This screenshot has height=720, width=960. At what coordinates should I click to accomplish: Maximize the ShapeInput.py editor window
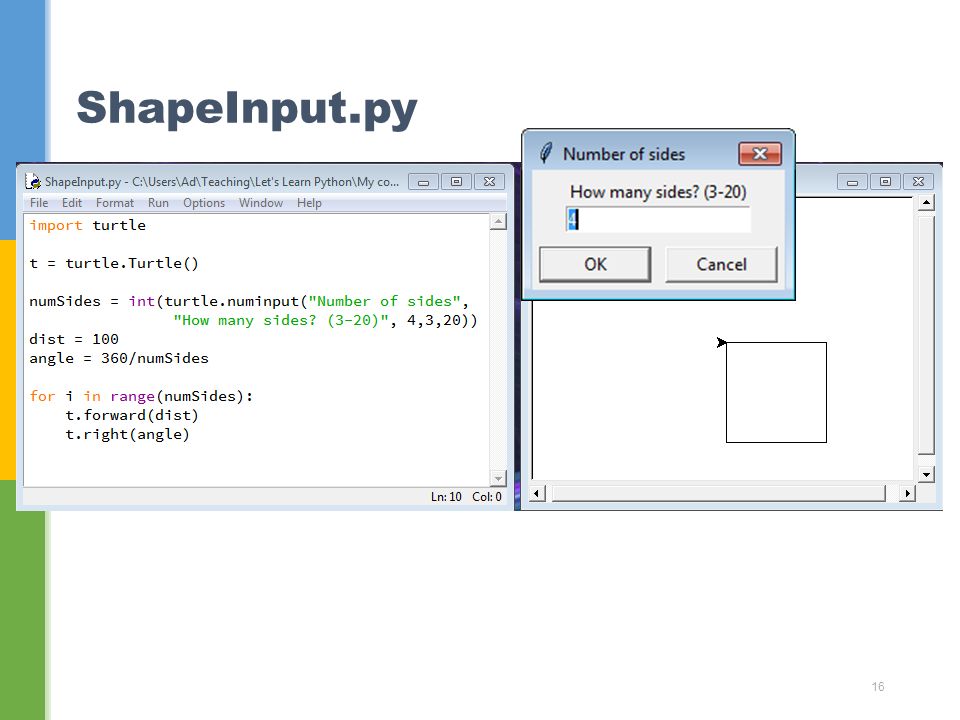pos(456,182)
